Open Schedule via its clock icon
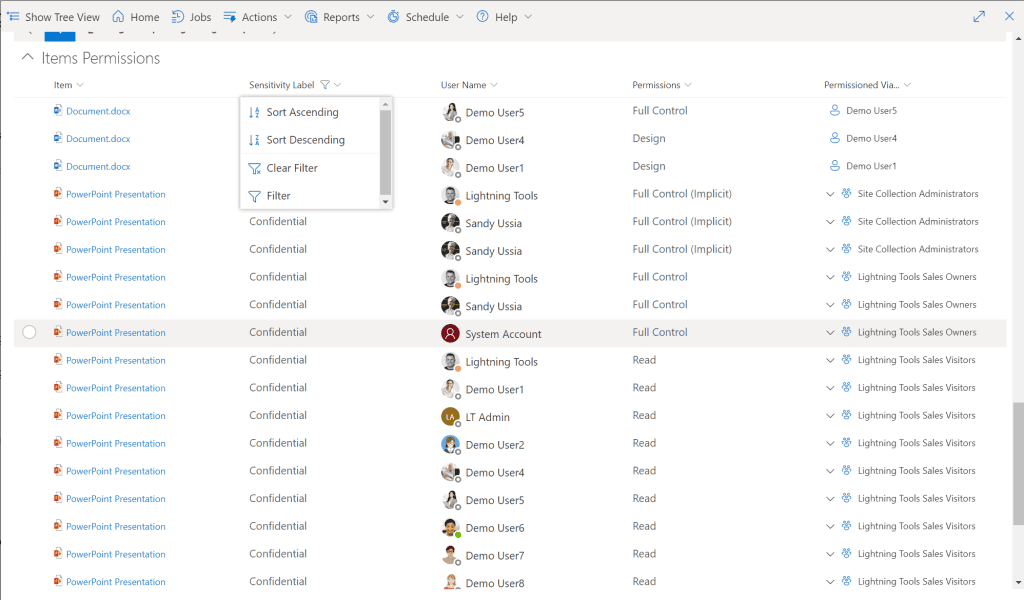Screen dimensions: 1024x600 tap(396, 16)
